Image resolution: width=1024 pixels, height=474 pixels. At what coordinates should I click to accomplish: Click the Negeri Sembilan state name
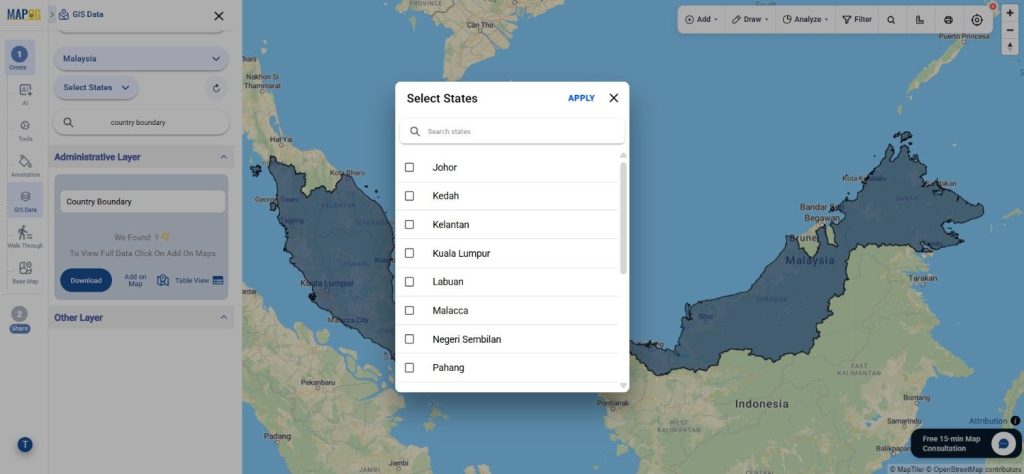(x=466, y=339)
